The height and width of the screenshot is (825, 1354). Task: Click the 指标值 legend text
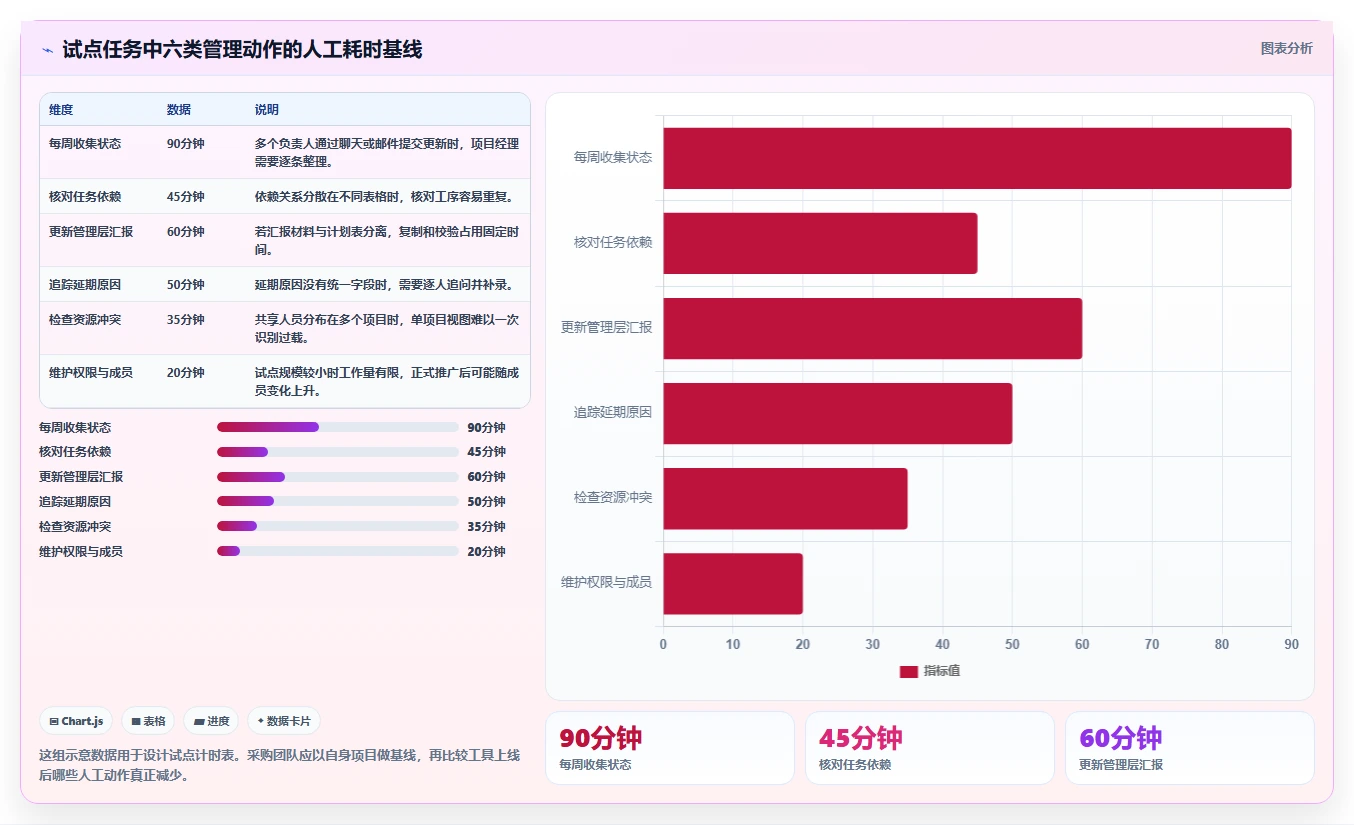[942, 672]
